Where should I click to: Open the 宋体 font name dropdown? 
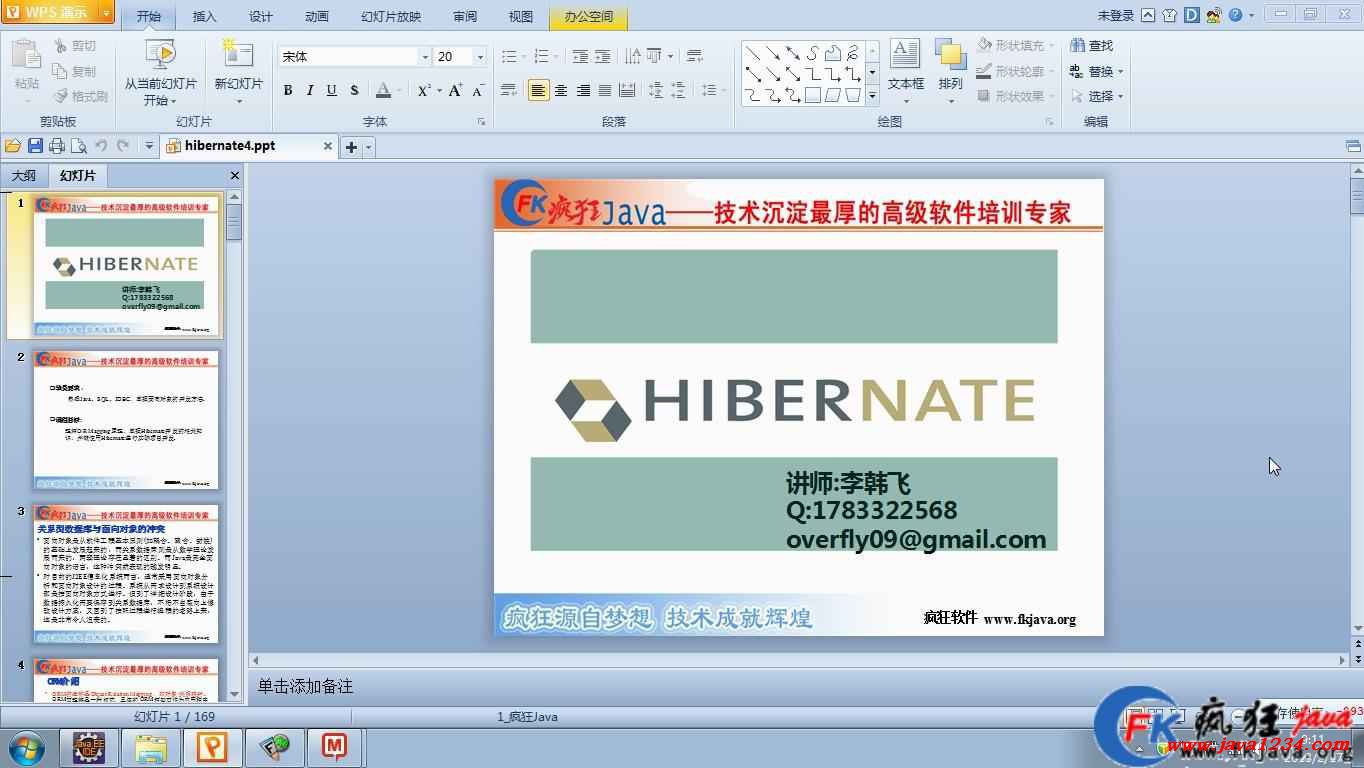pos(426,57)
